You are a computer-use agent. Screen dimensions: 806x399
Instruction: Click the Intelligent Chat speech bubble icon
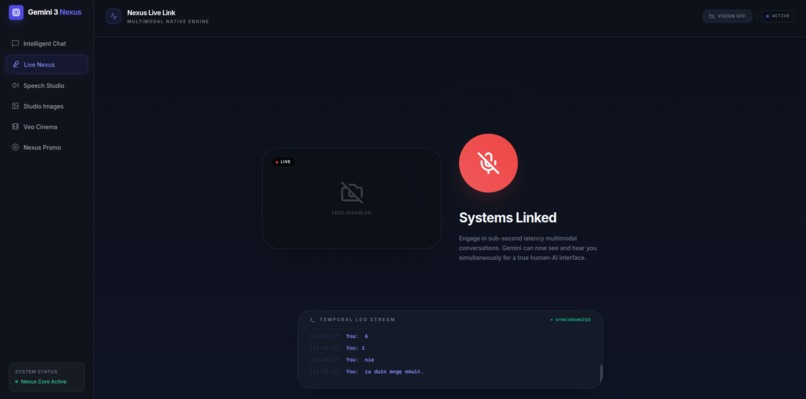[15, 44]
